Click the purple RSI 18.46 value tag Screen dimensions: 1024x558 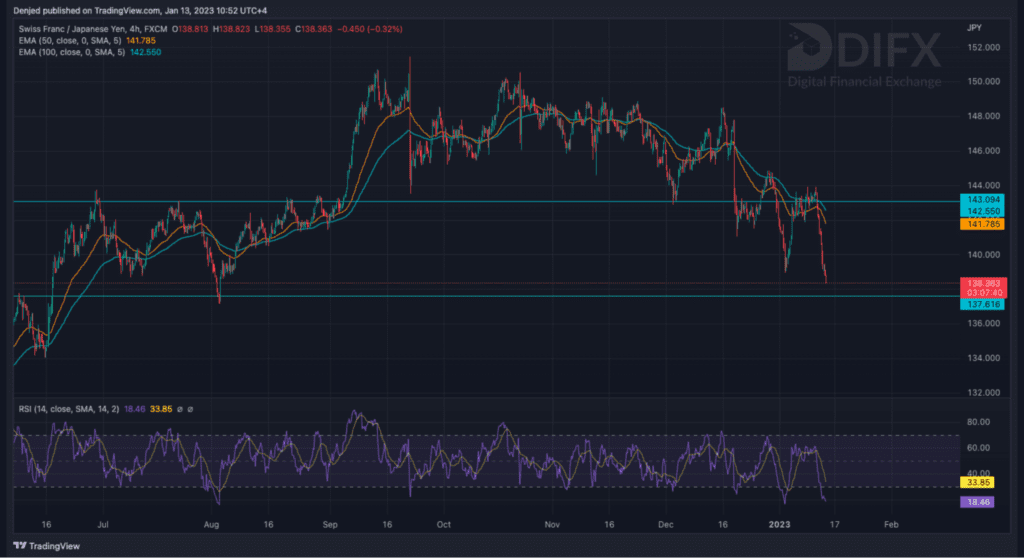click(x=975, y=501)
